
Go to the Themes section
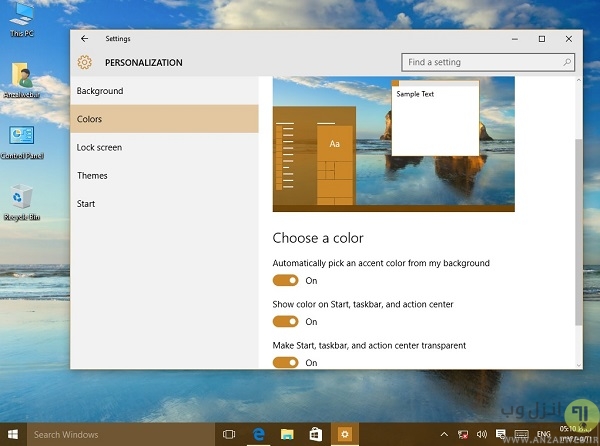click(92, 175)
